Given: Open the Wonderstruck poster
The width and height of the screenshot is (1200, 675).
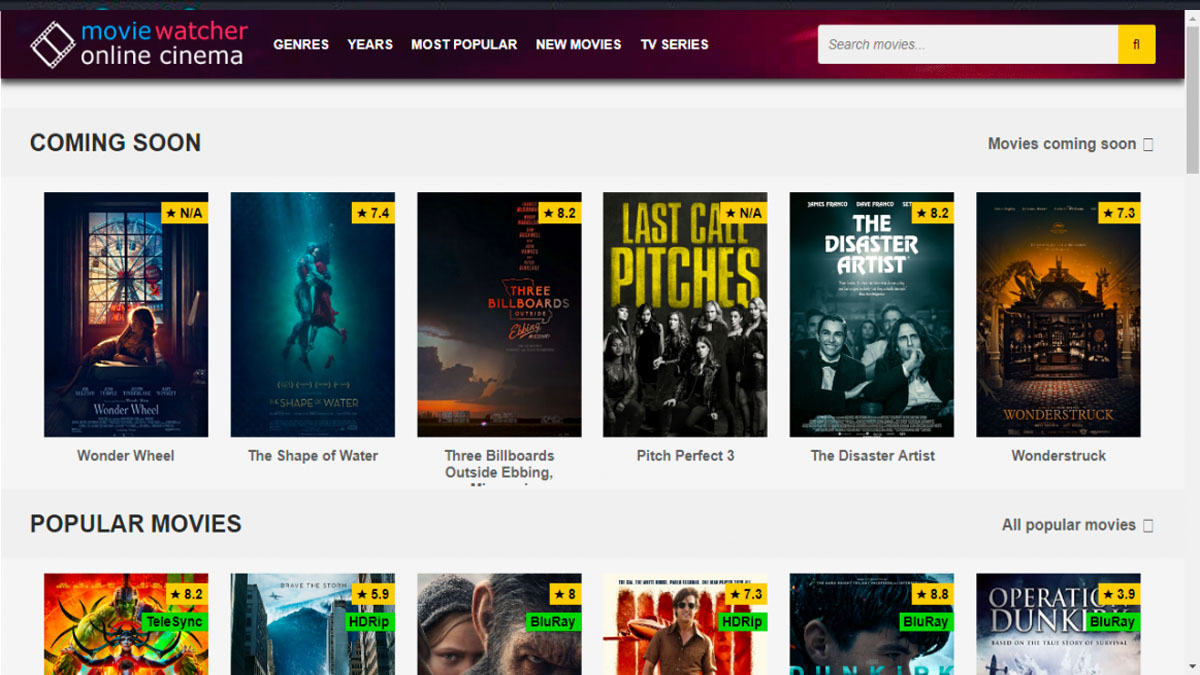Looking at the screenshot, I should tap(1058, 315).
